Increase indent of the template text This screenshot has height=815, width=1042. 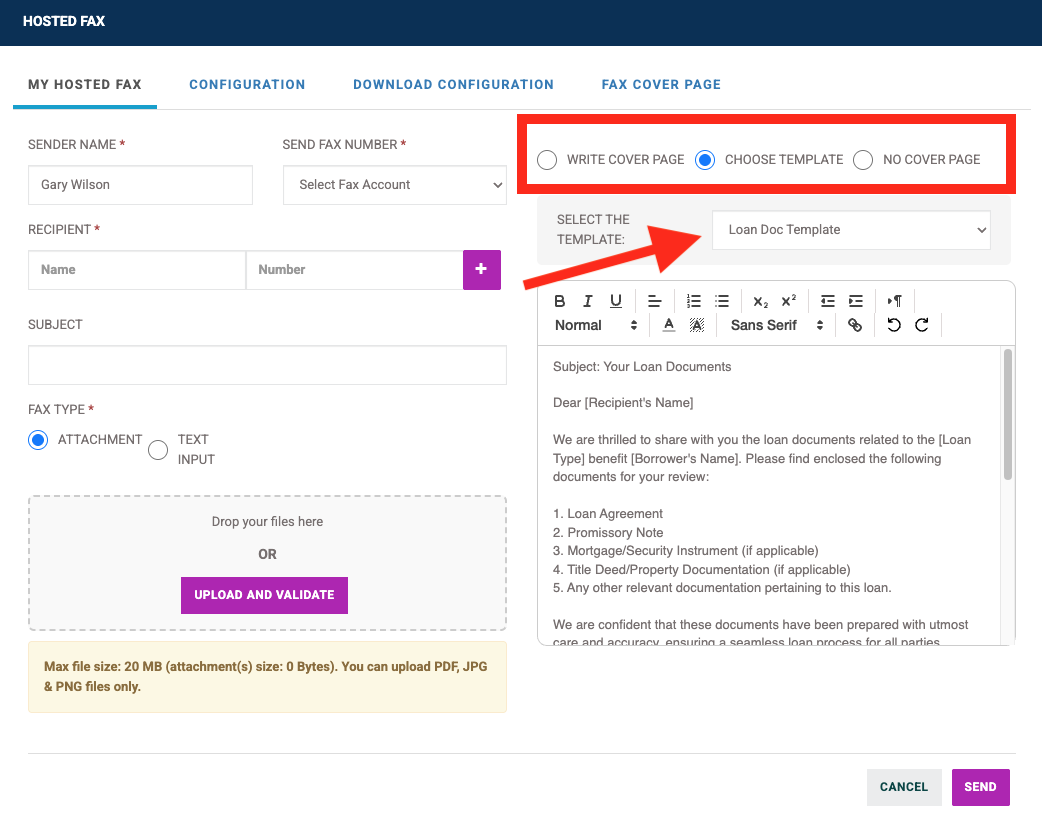pos(855,301)
